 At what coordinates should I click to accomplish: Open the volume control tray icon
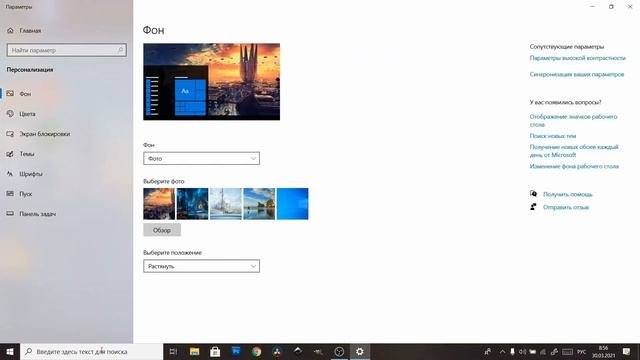[522, 352]
